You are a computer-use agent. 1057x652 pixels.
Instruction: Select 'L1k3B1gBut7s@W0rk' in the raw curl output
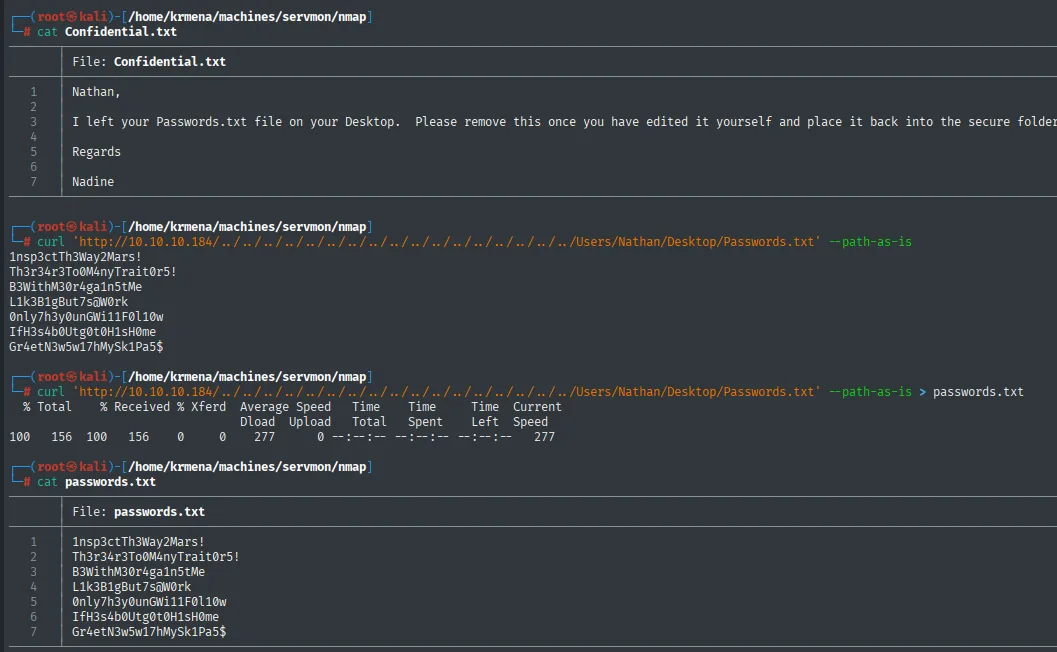point(69,301)
